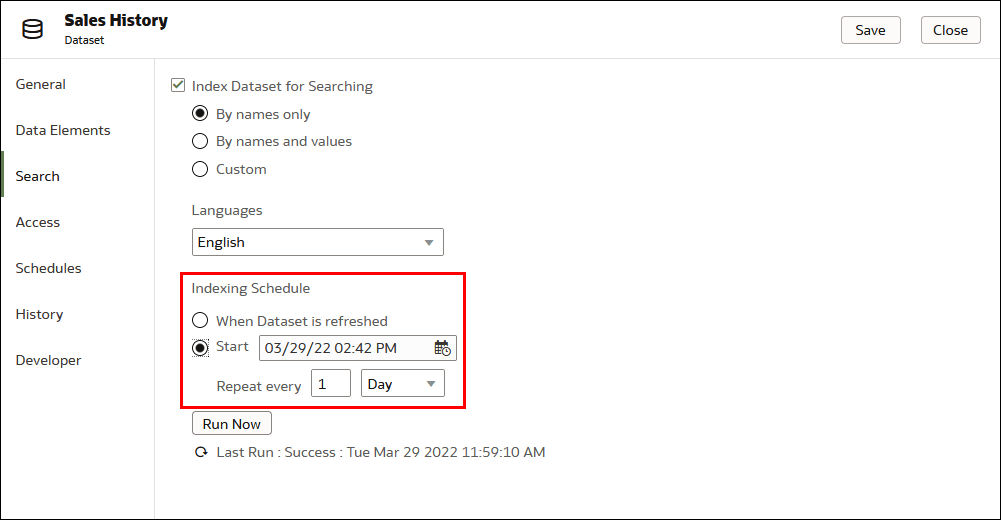The width and height of the screenshot is (1001, 520).
Task: Open the Languages English dropdown
Action: (318, 242)
